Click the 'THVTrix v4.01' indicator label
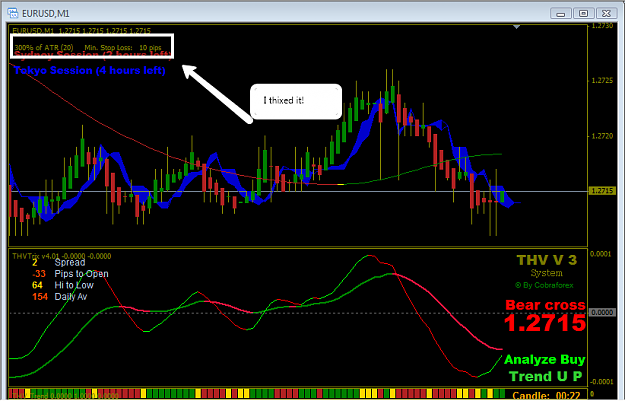This screenshot has height=401, width=625. 37,256
